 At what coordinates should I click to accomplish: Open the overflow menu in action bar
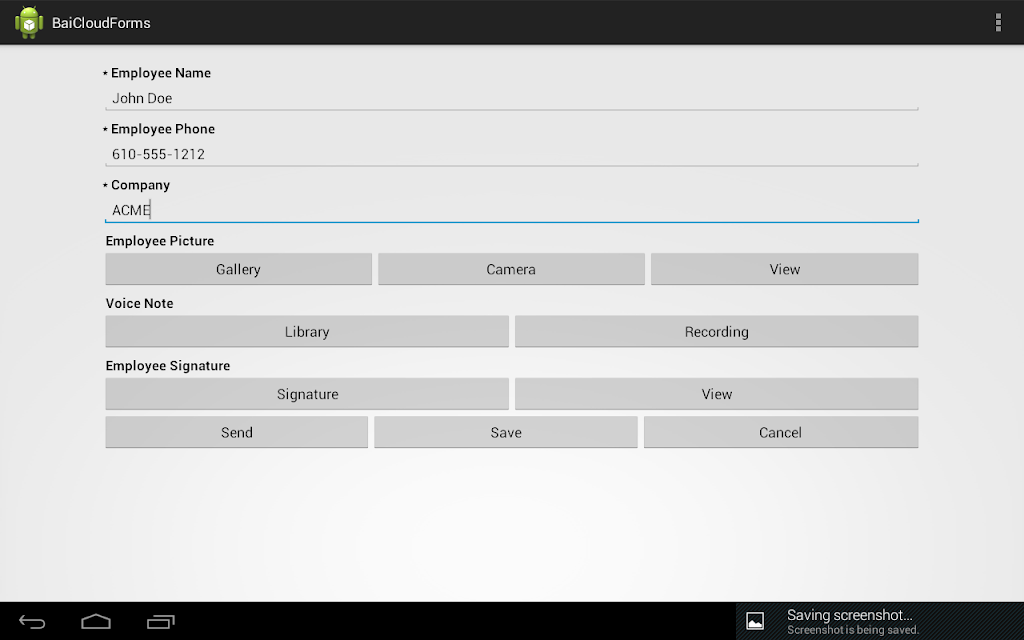(x=998, y=22)
